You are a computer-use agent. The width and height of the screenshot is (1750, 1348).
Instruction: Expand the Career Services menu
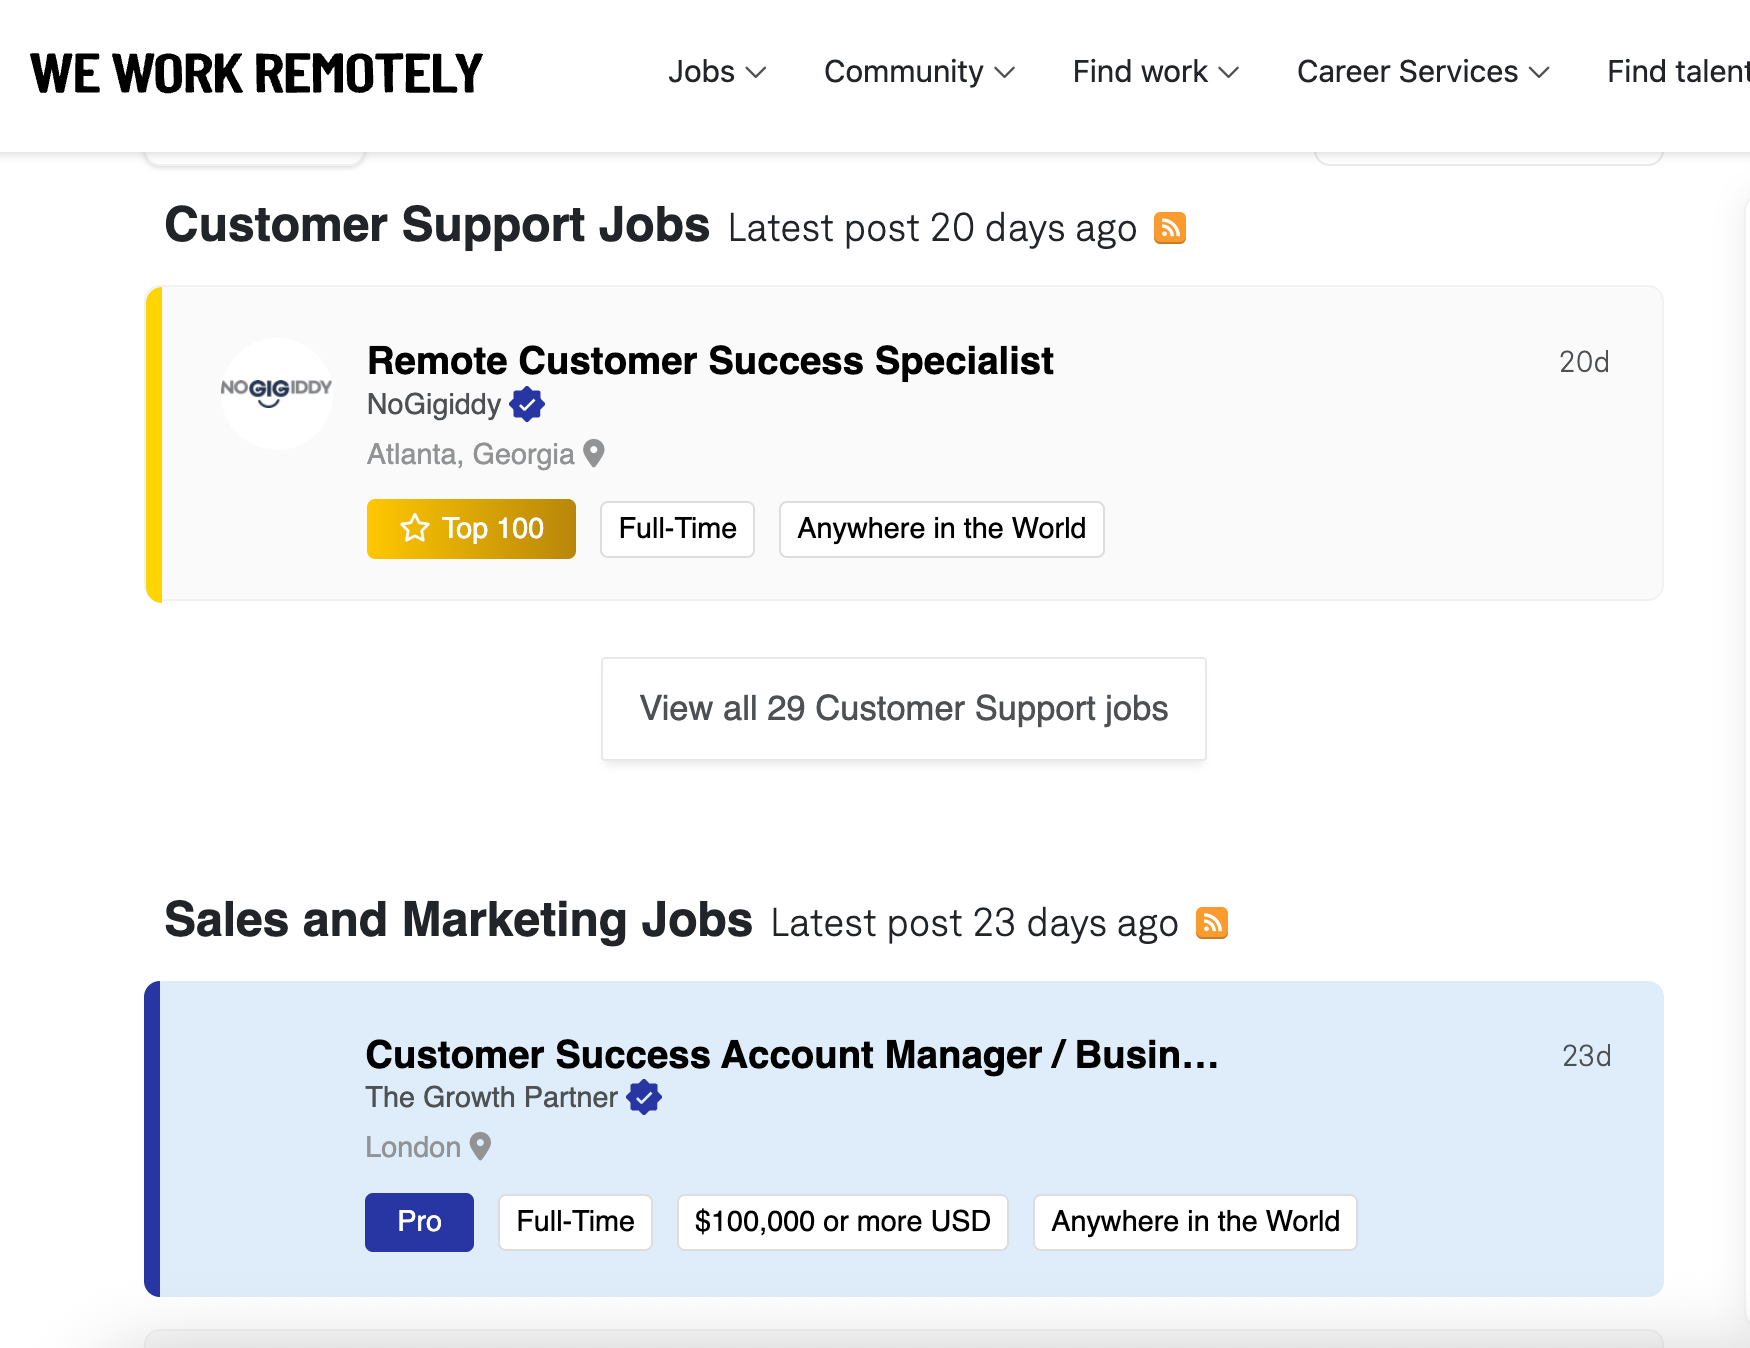pyautogui.click(x=1423, y=72)
